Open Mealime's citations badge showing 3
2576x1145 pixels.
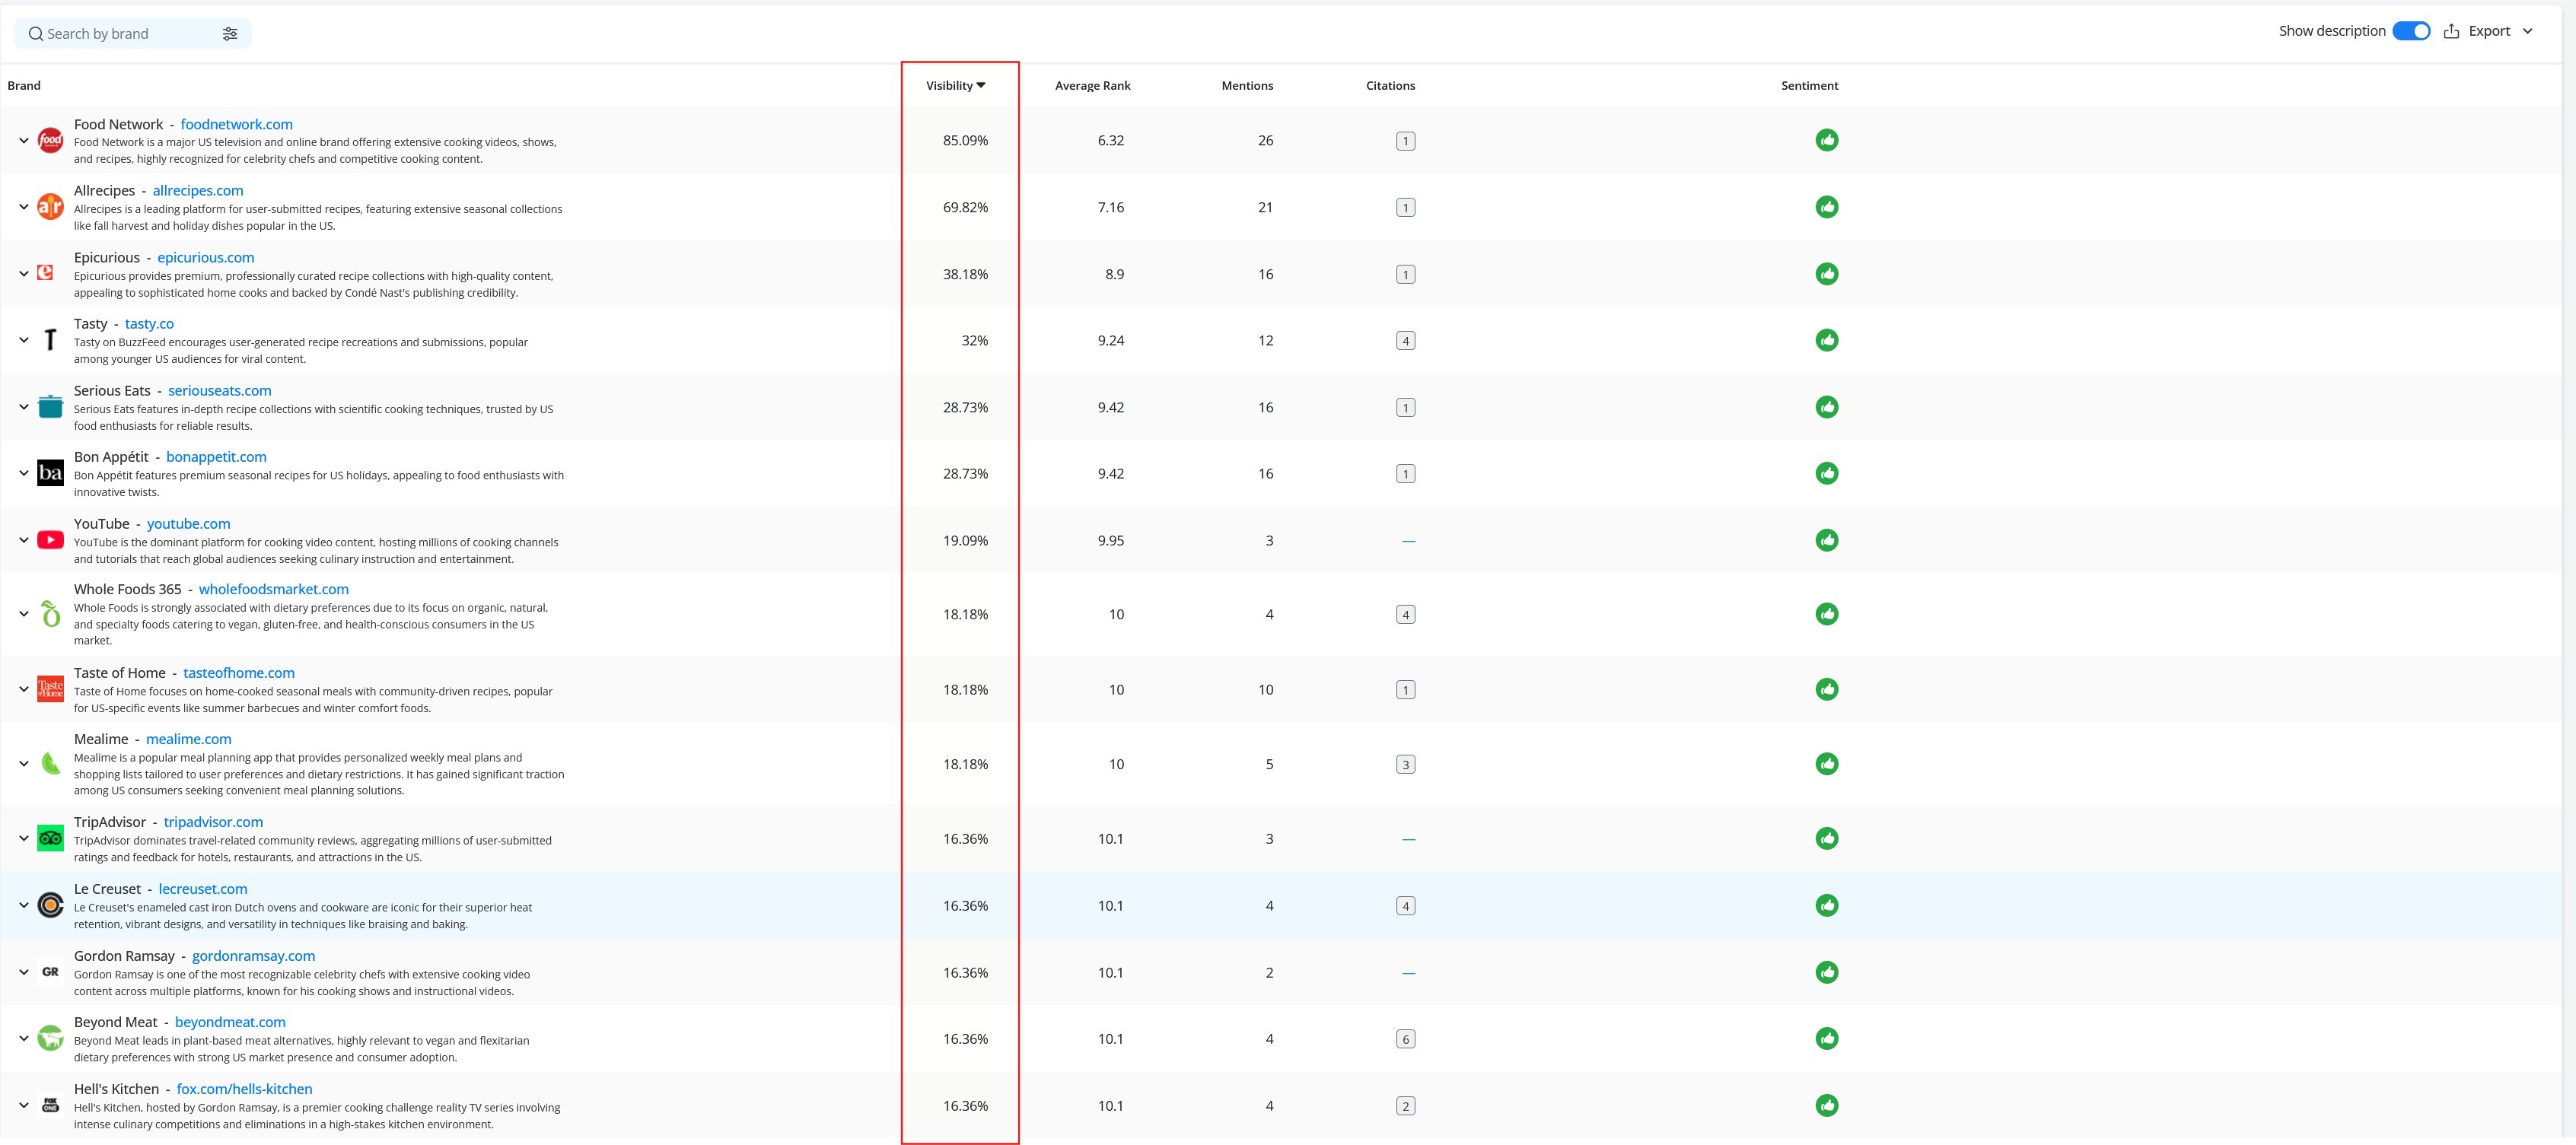pyautogui.click(x=1405, y=764)
